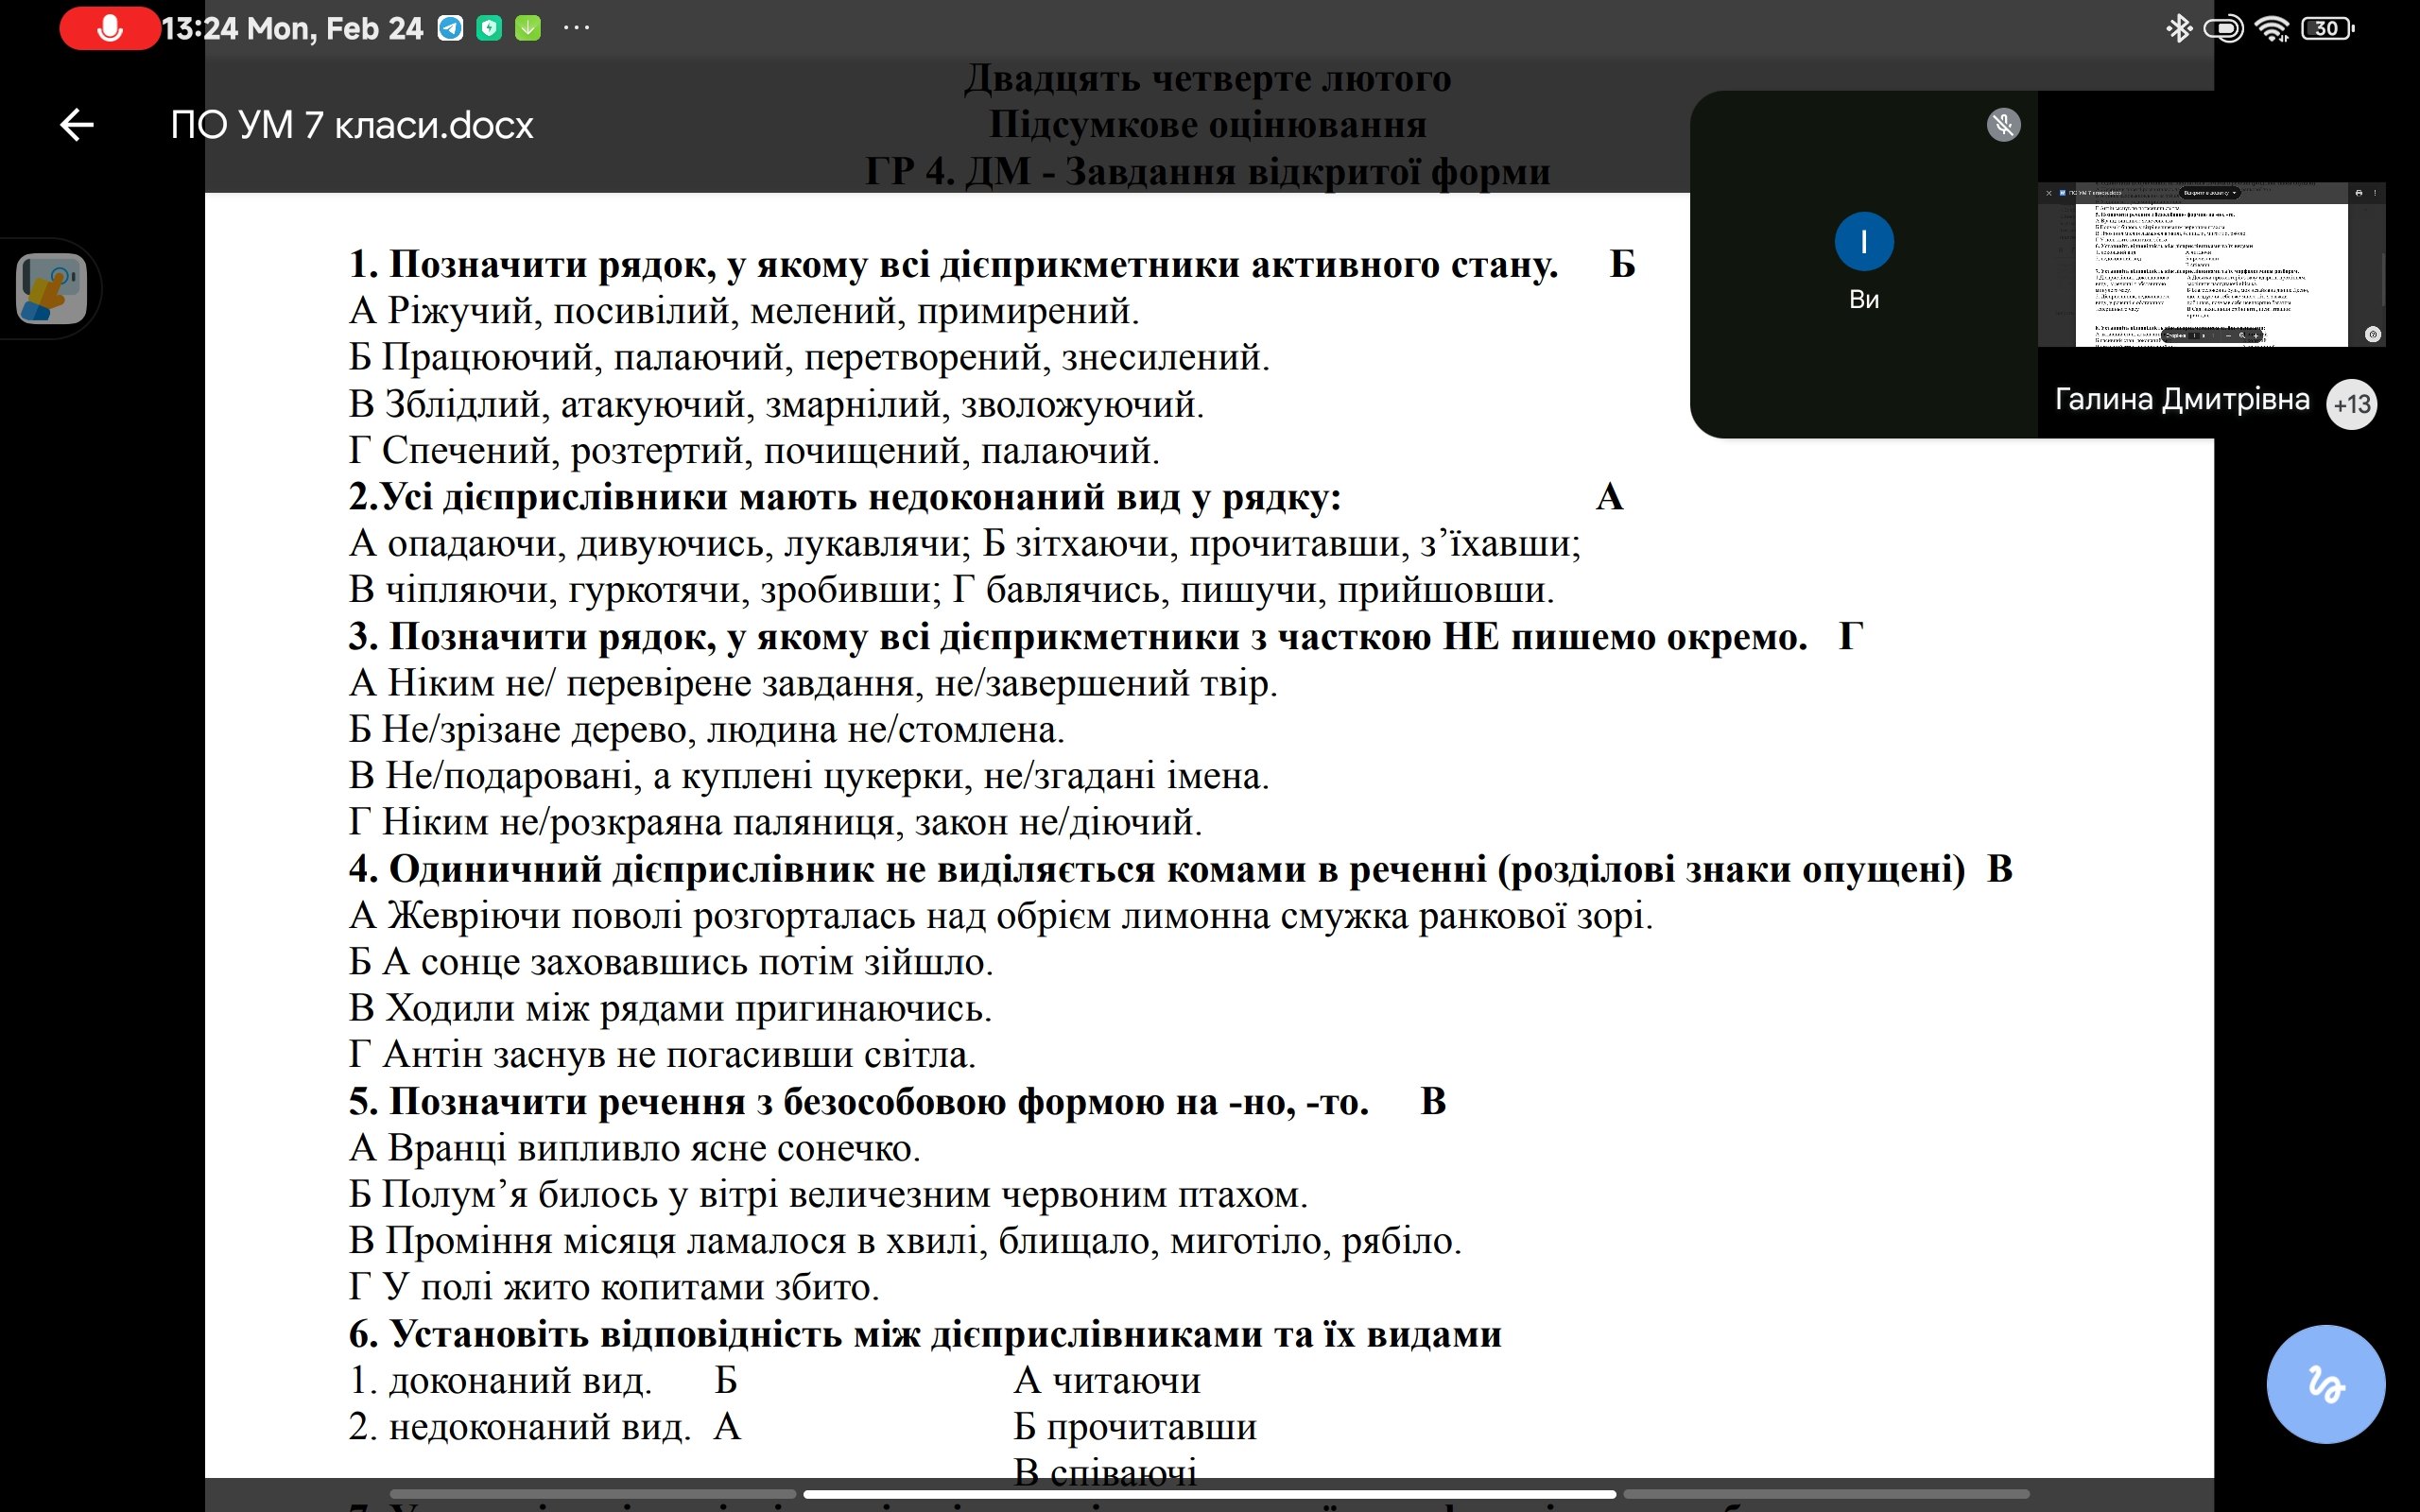Tap the heading Підсумкове оцінювання
The image size is (2420, 1512).
point(1207,125)
